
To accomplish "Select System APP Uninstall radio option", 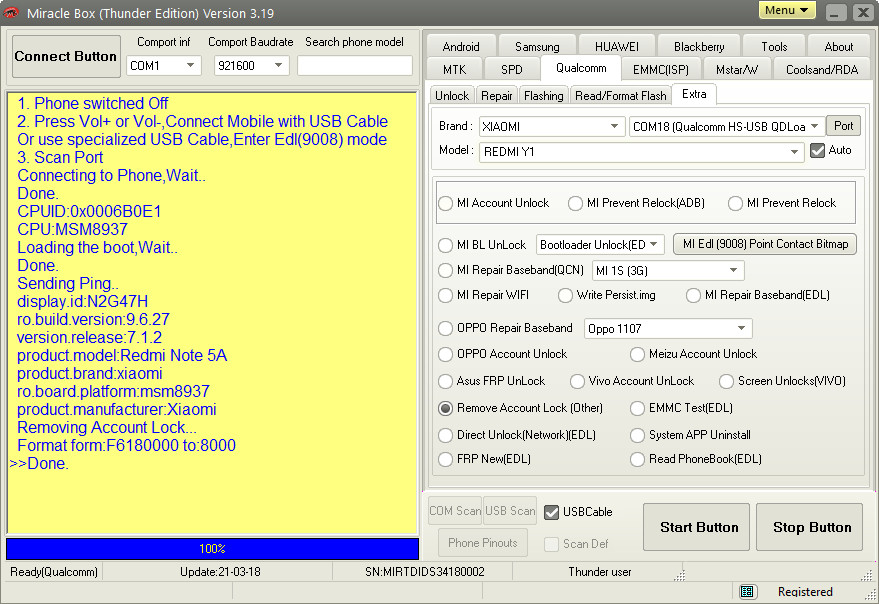I will (637, 435).
